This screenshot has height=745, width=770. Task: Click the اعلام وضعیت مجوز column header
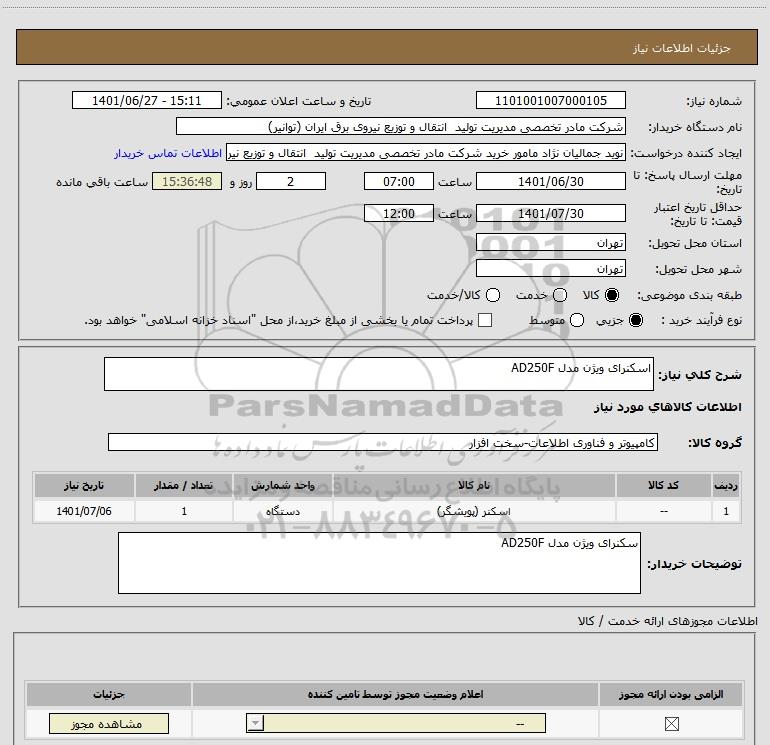(x=395, y=694)
